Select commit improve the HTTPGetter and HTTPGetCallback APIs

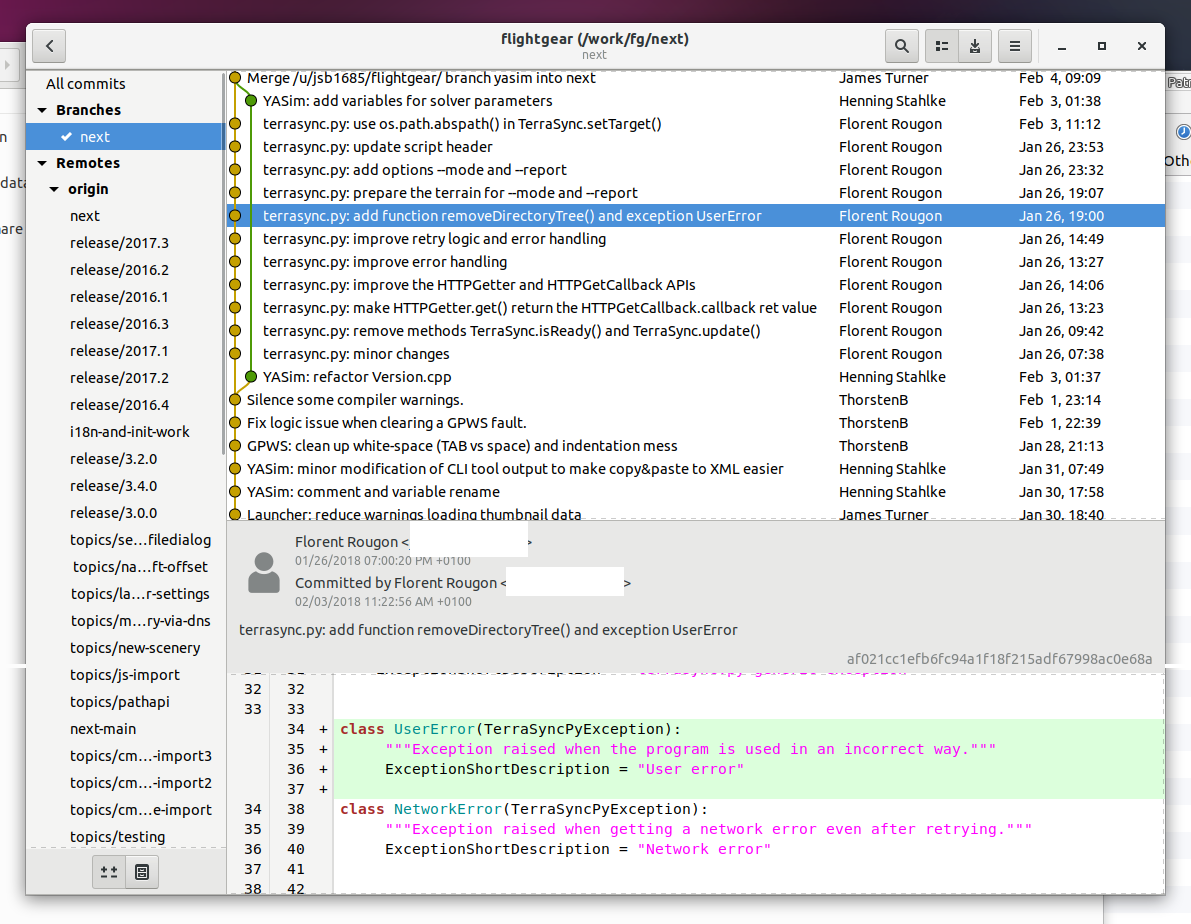pyautogui.click(x=696, y=285)
